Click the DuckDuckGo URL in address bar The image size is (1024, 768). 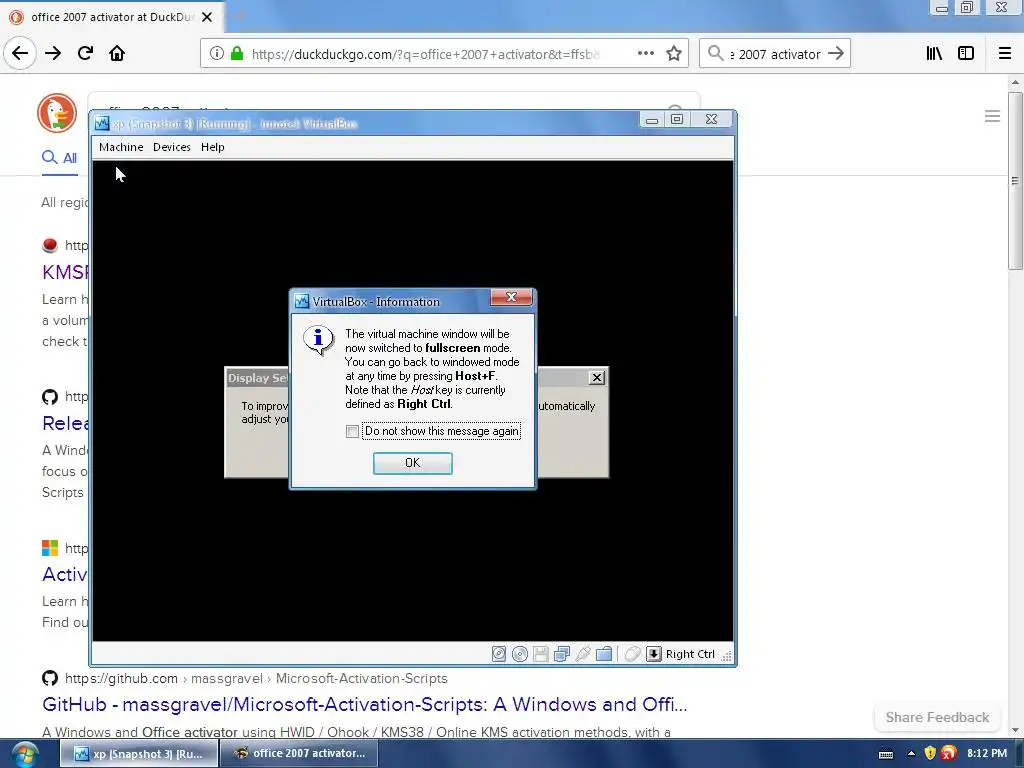(426, 54)
